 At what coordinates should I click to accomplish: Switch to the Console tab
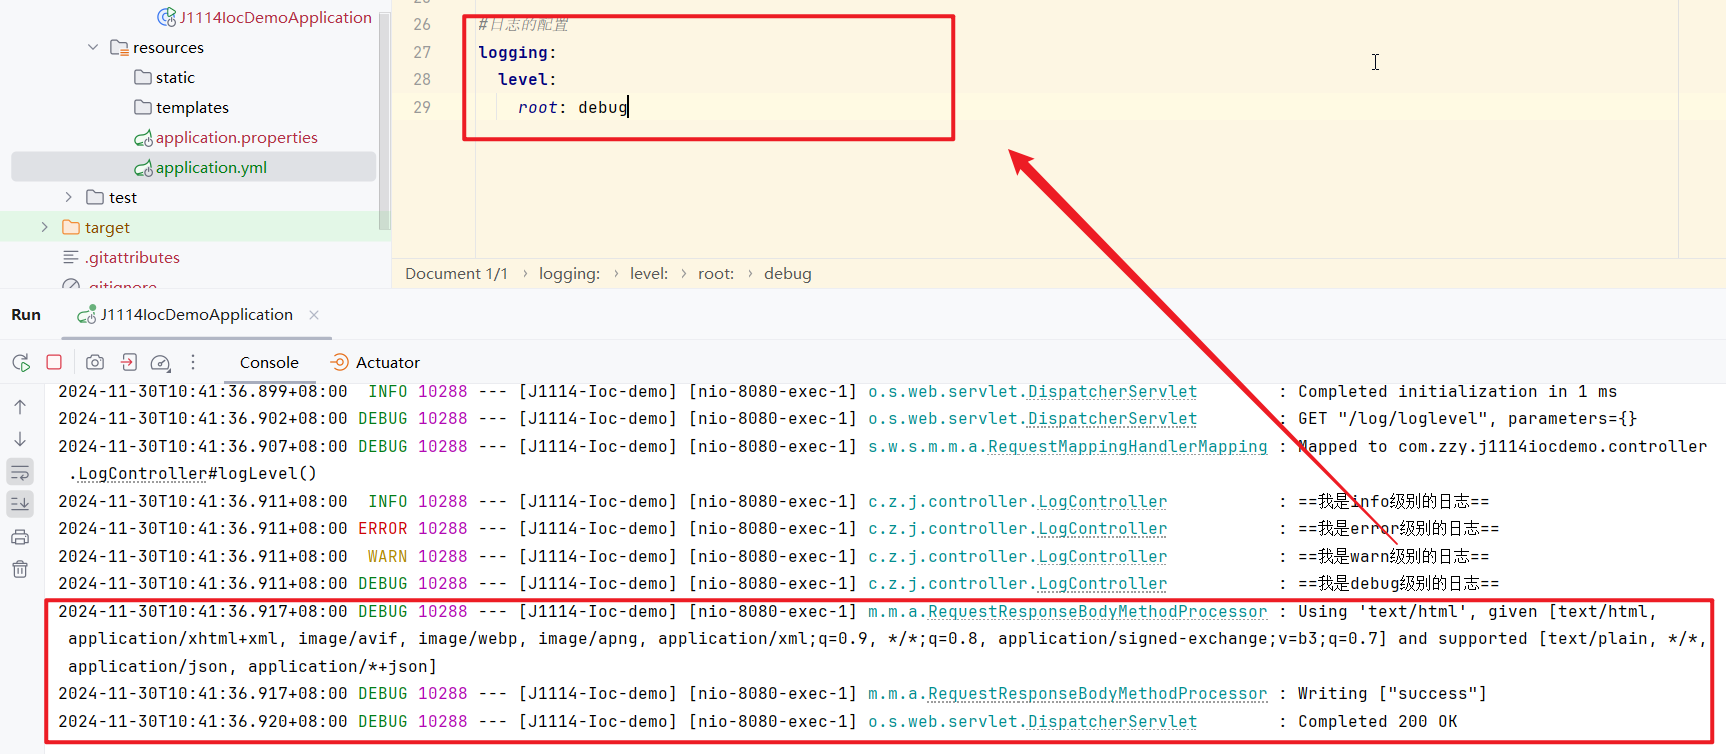click(269, 362)
